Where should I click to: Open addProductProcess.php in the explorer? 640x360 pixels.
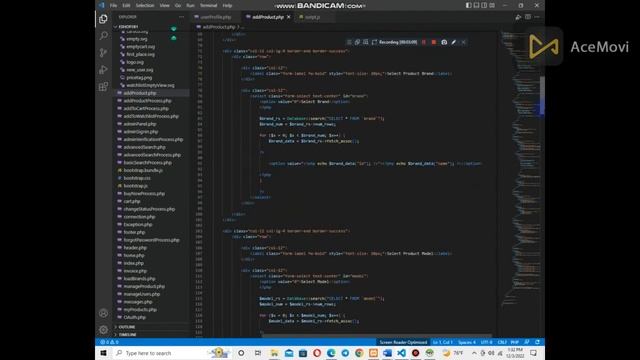click(x=147, y=101)
